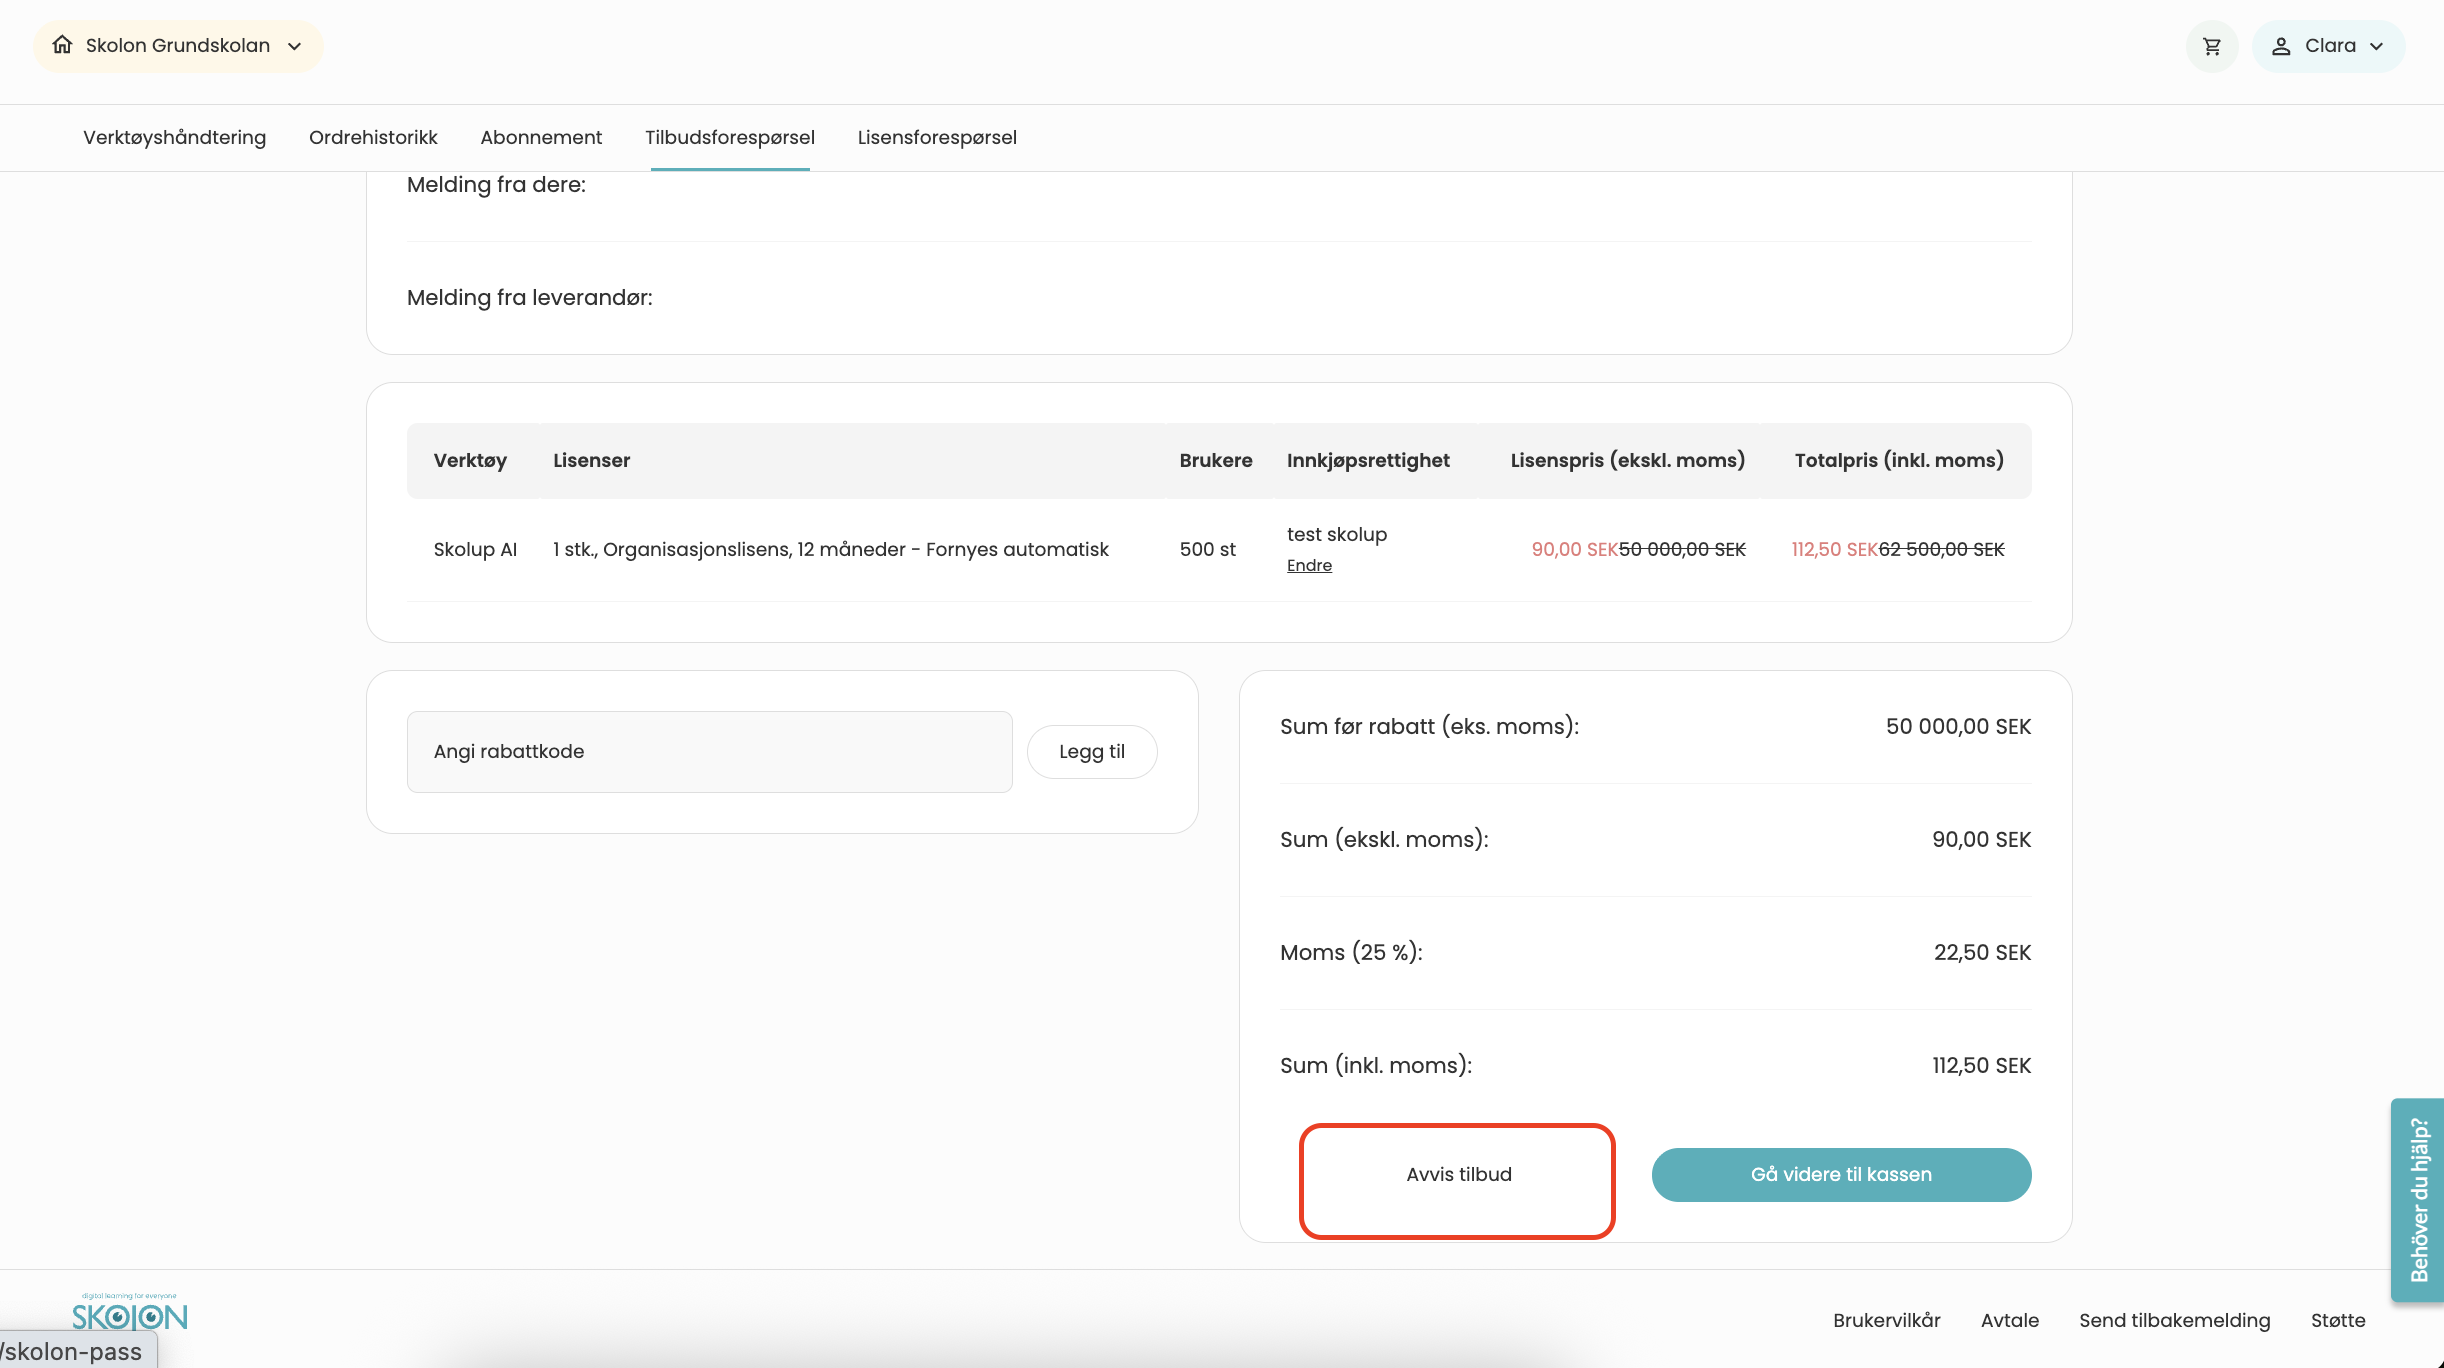Open the shopping cart icon

[x=2211, y=46]
